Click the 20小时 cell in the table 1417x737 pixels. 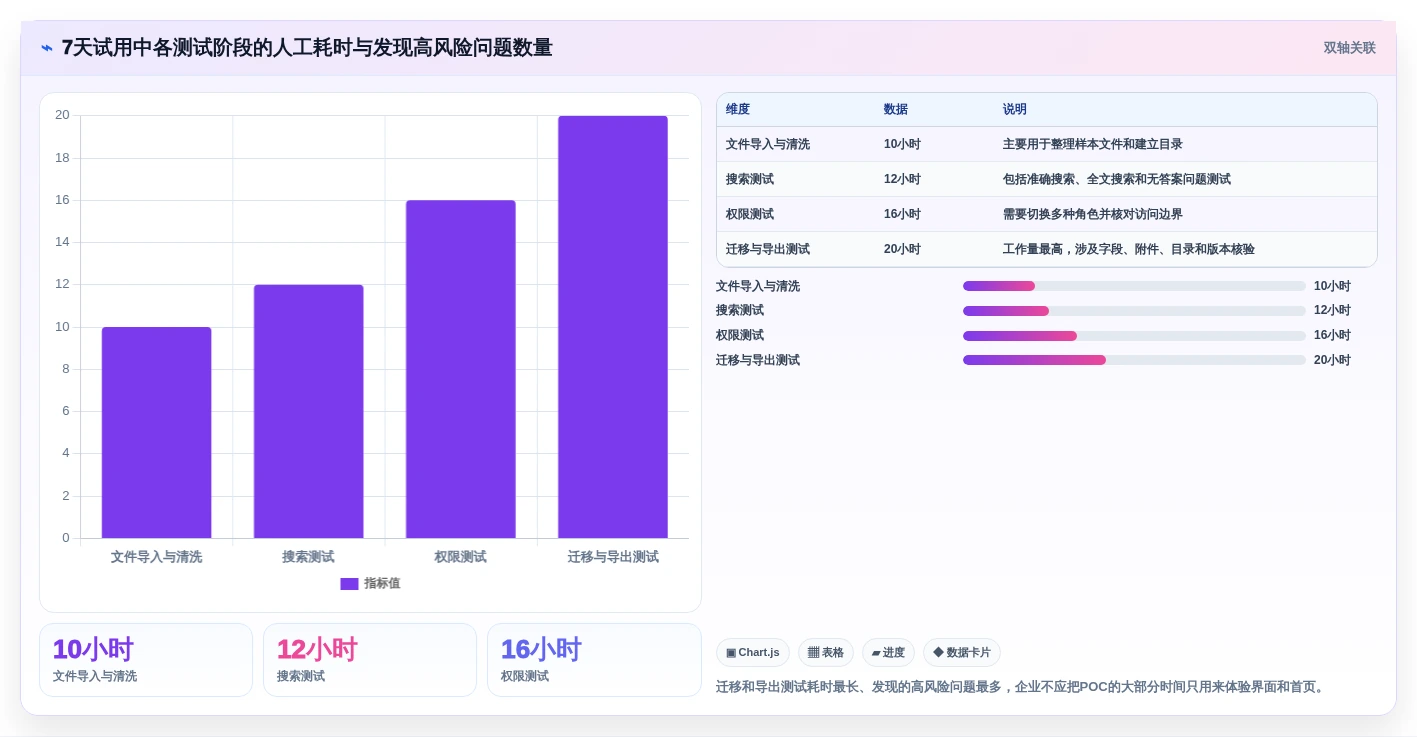902,250
